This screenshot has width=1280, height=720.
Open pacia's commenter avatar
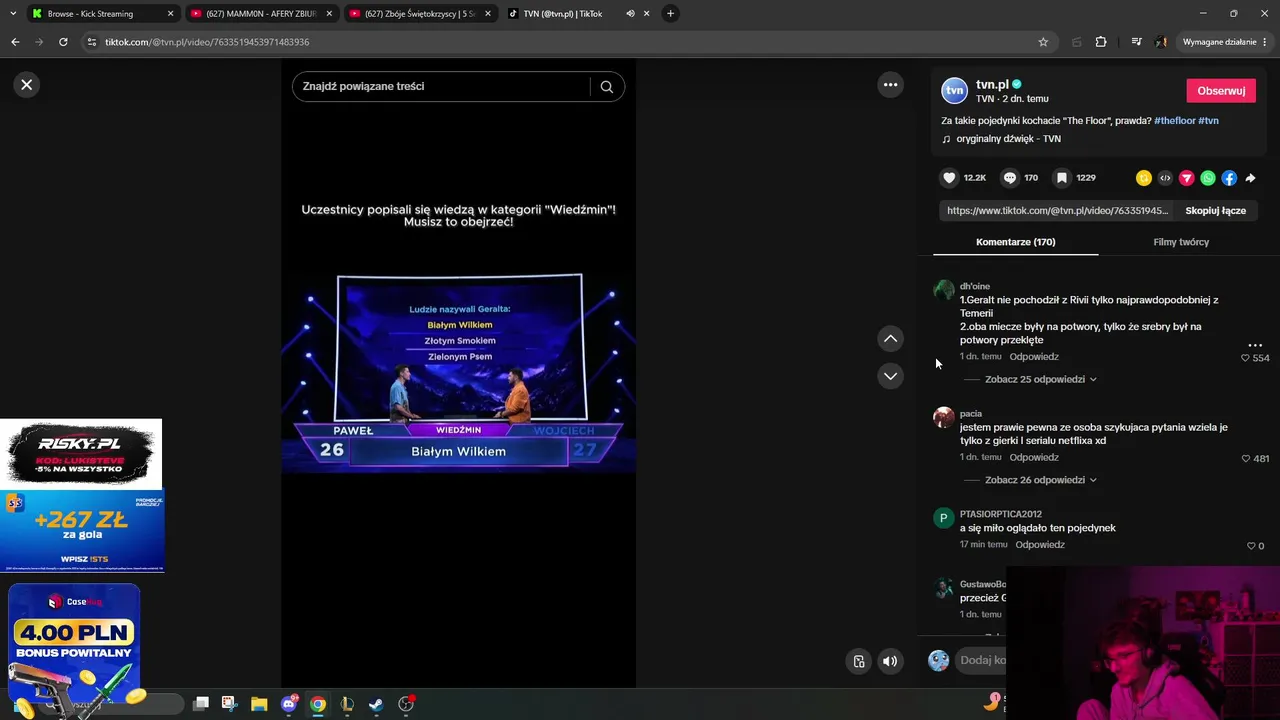coord(943,418)
